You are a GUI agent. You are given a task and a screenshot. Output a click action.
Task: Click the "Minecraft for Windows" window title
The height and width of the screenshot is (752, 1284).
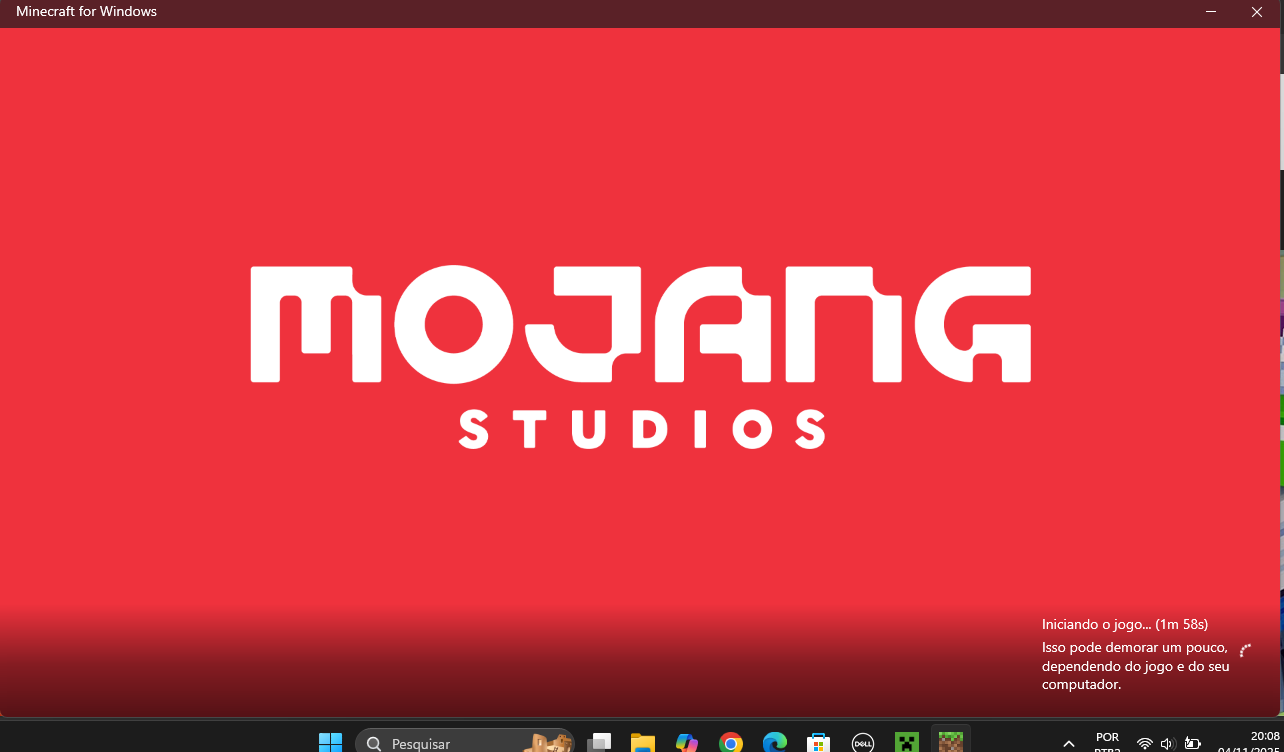tap(86, 12)
